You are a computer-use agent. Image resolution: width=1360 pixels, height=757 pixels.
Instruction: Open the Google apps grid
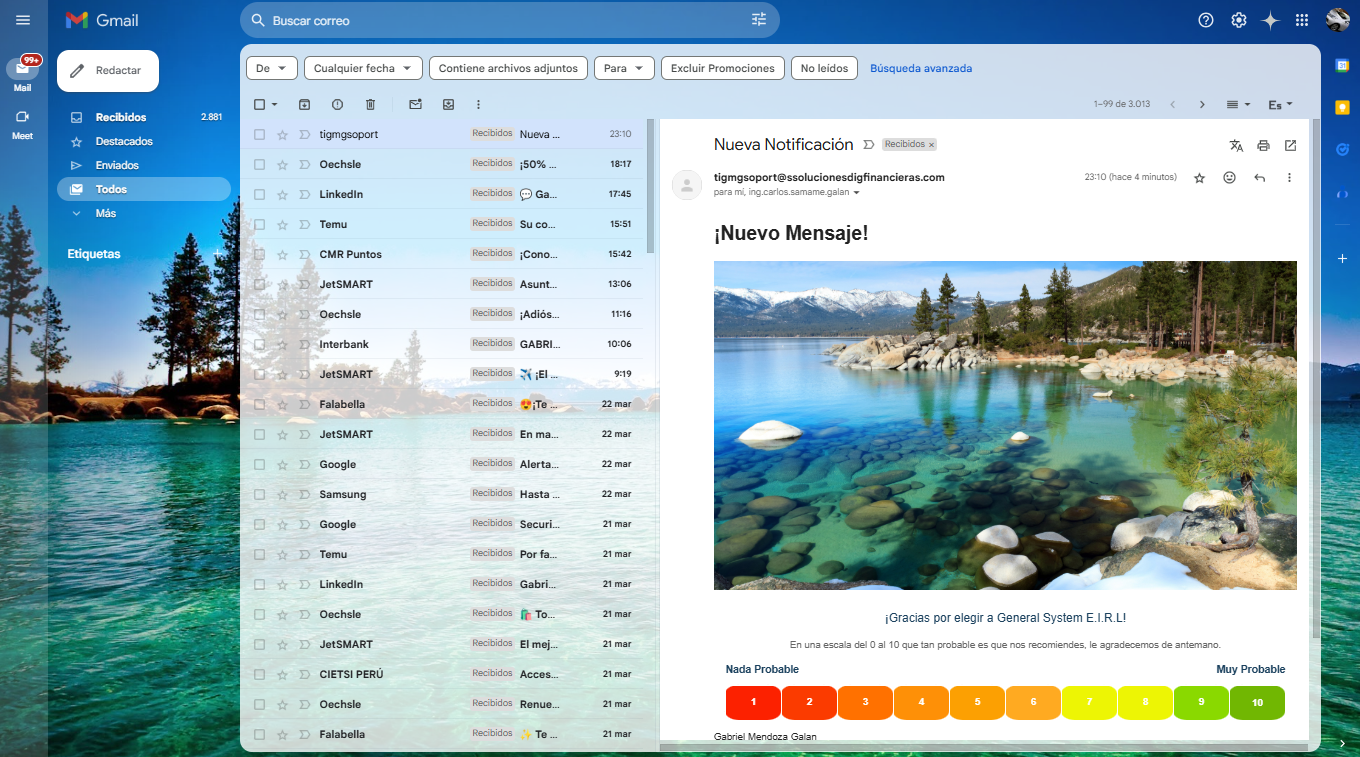1302,20
